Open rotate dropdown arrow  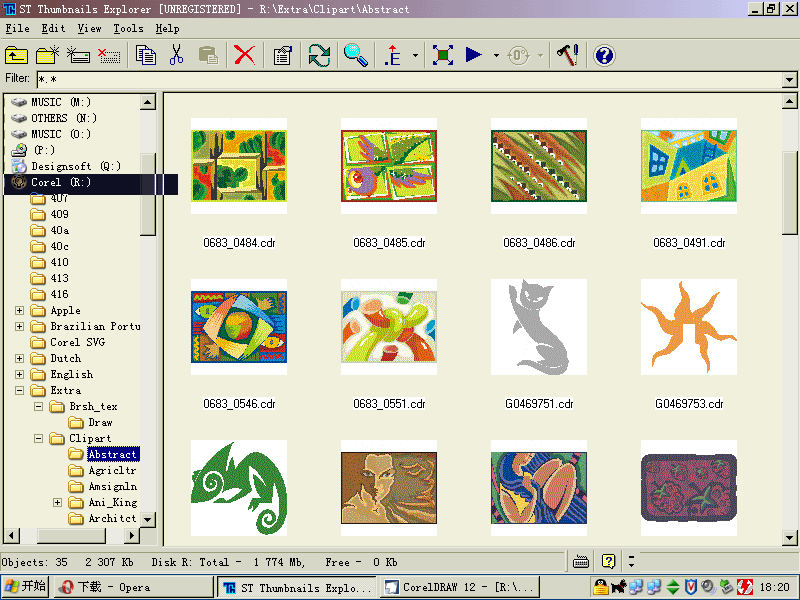point(540,55)
